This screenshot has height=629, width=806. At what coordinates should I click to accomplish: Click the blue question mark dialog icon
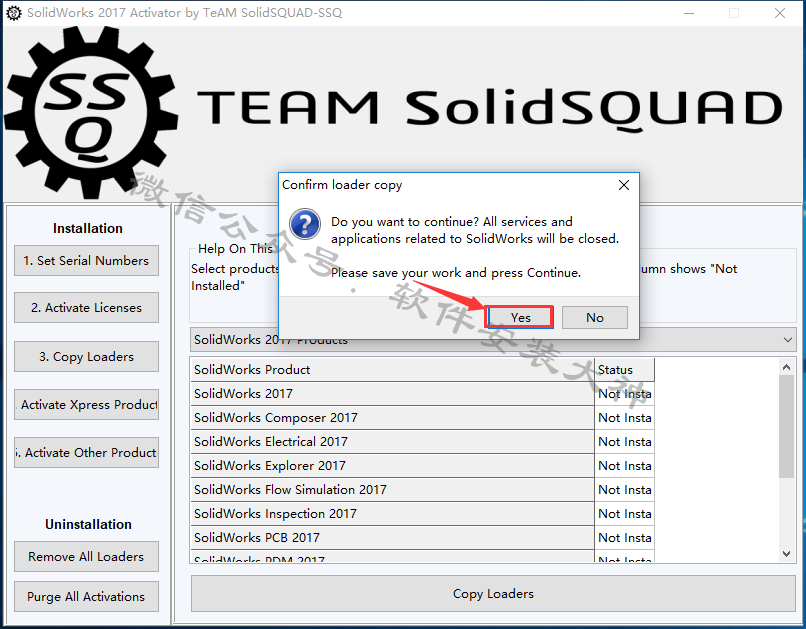tap(305, 224)
